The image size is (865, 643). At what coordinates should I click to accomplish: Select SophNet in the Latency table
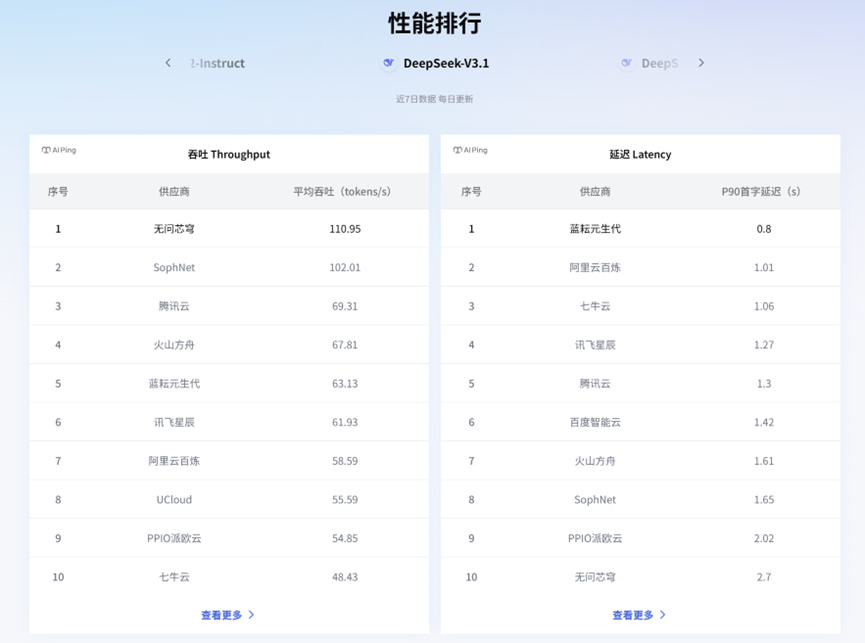[595, 500]
